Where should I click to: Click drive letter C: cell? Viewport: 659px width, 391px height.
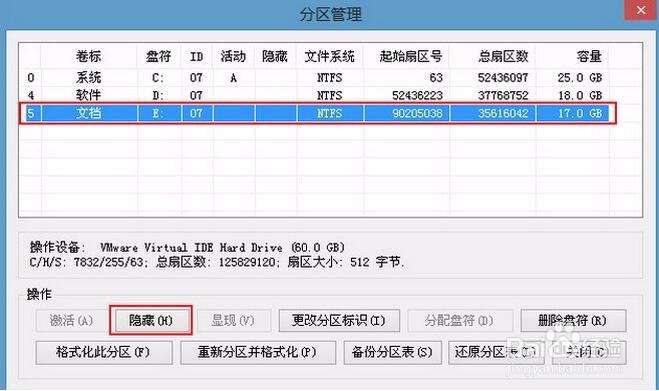click(158, 78)
